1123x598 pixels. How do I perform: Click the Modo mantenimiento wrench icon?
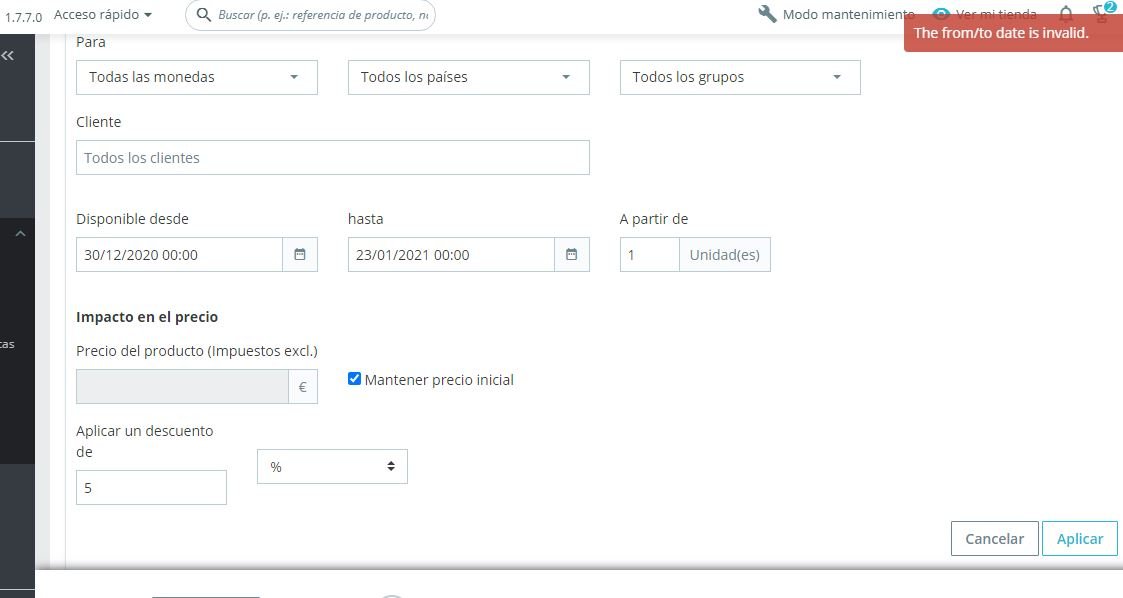767,14
